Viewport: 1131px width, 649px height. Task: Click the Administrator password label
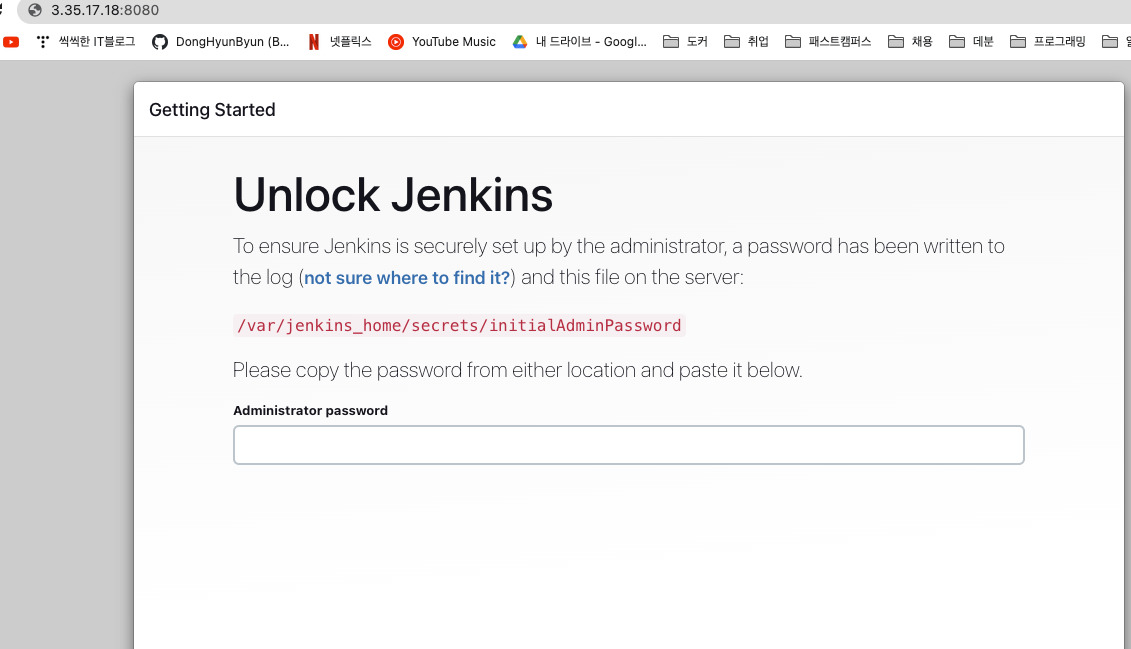point(310,410)
